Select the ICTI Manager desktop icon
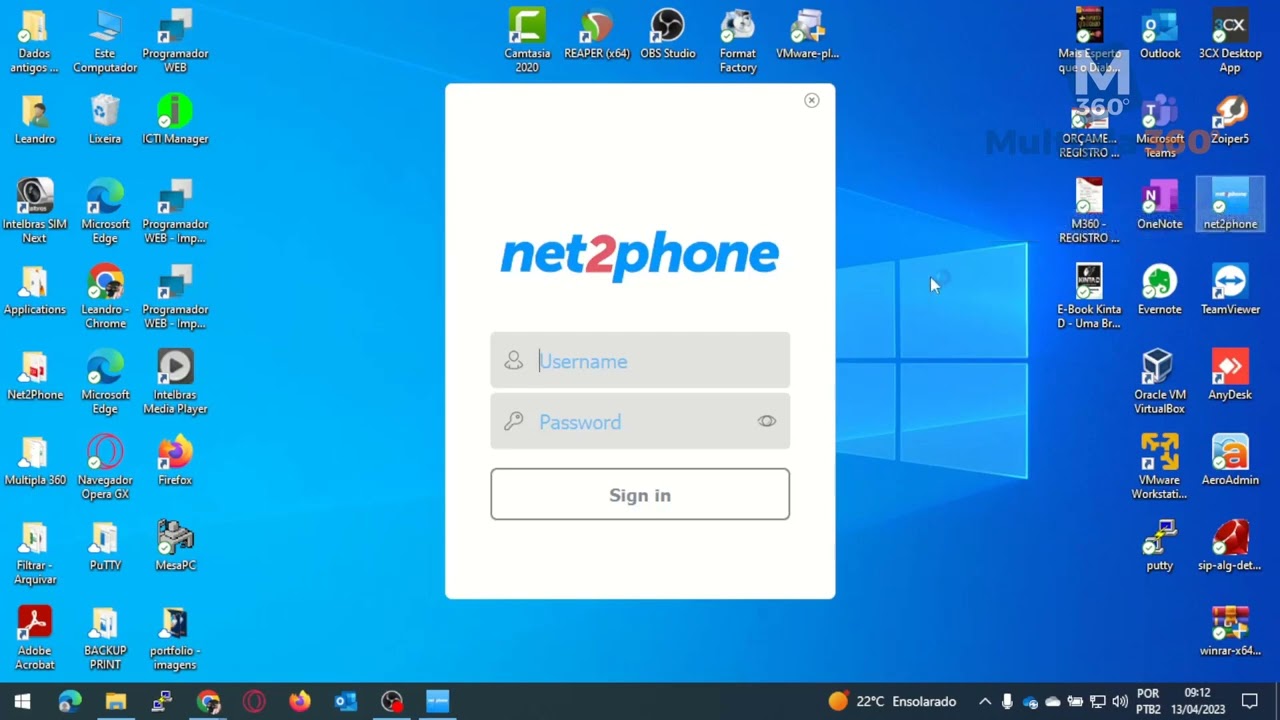The image size is (1280, 720). coord(175,120)
